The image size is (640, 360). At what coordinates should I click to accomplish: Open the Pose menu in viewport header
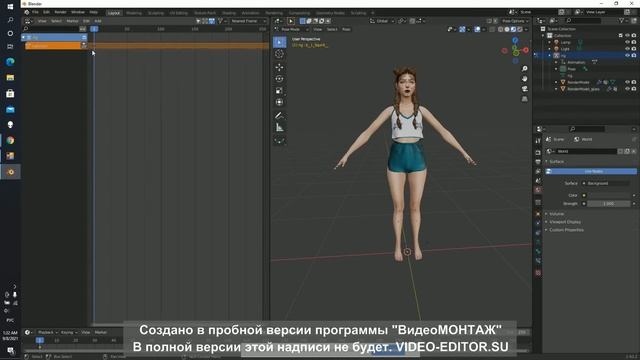pyautogui.click(x=346, y=29)
